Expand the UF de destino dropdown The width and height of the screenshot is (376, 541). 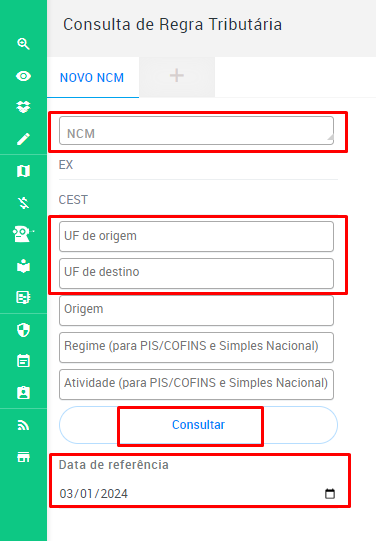pos(196,273)
